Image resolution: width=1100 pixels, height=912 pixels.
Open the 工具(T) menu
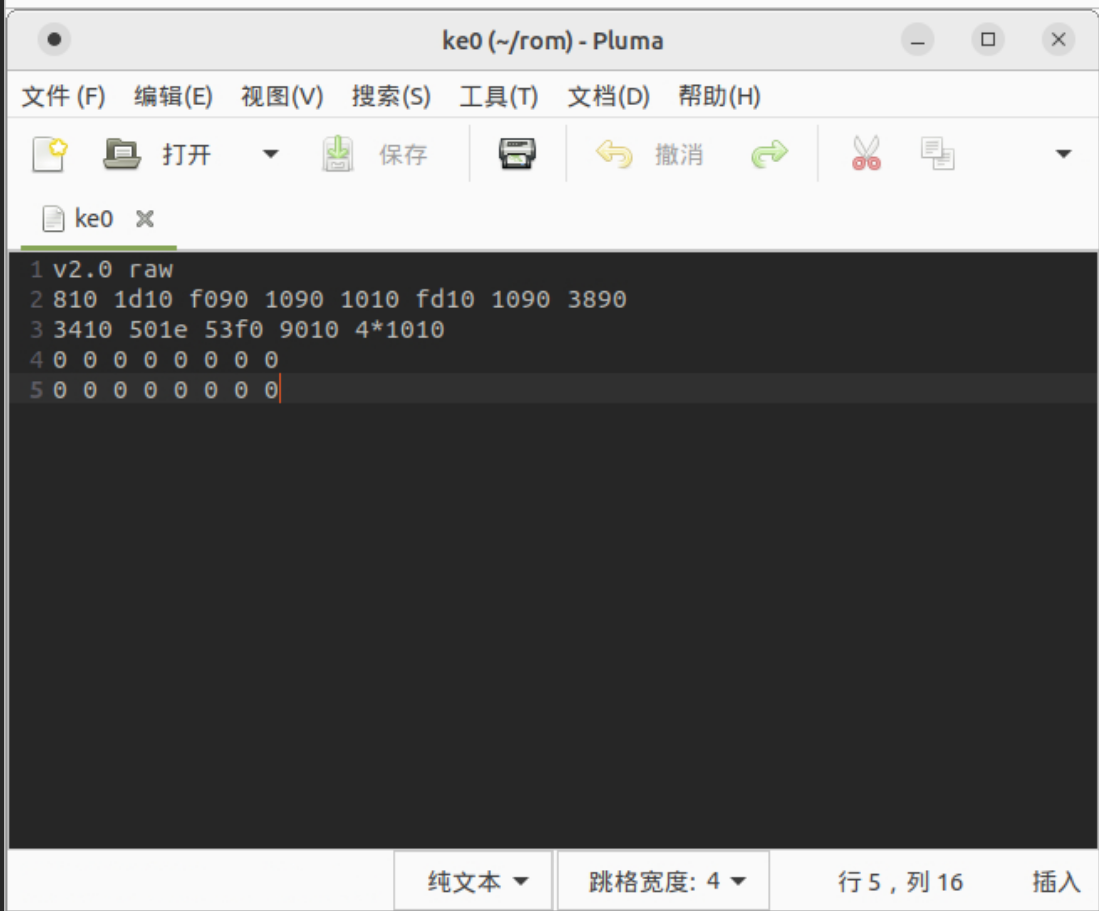pos(498,96)
